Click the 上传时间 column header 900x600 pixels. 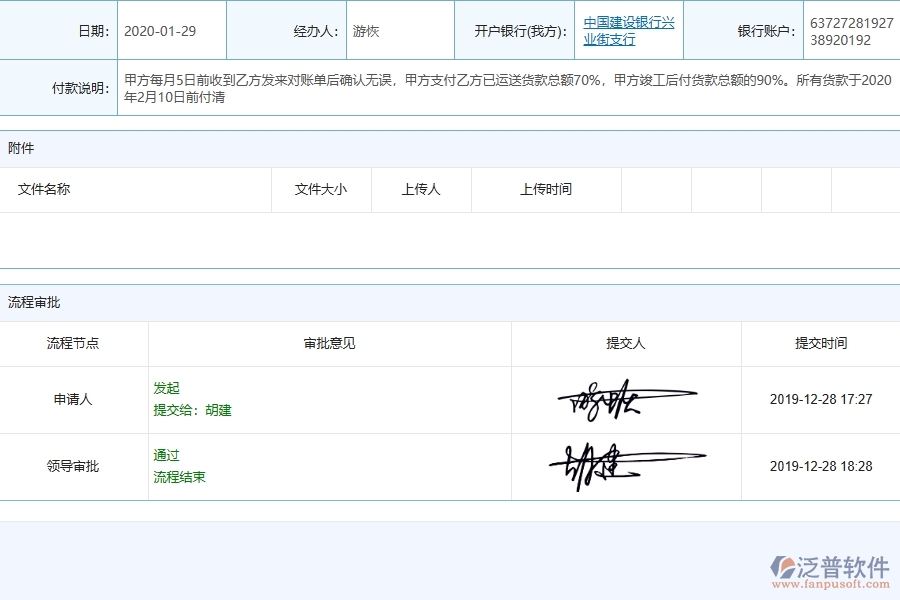[x=545, y=189]
